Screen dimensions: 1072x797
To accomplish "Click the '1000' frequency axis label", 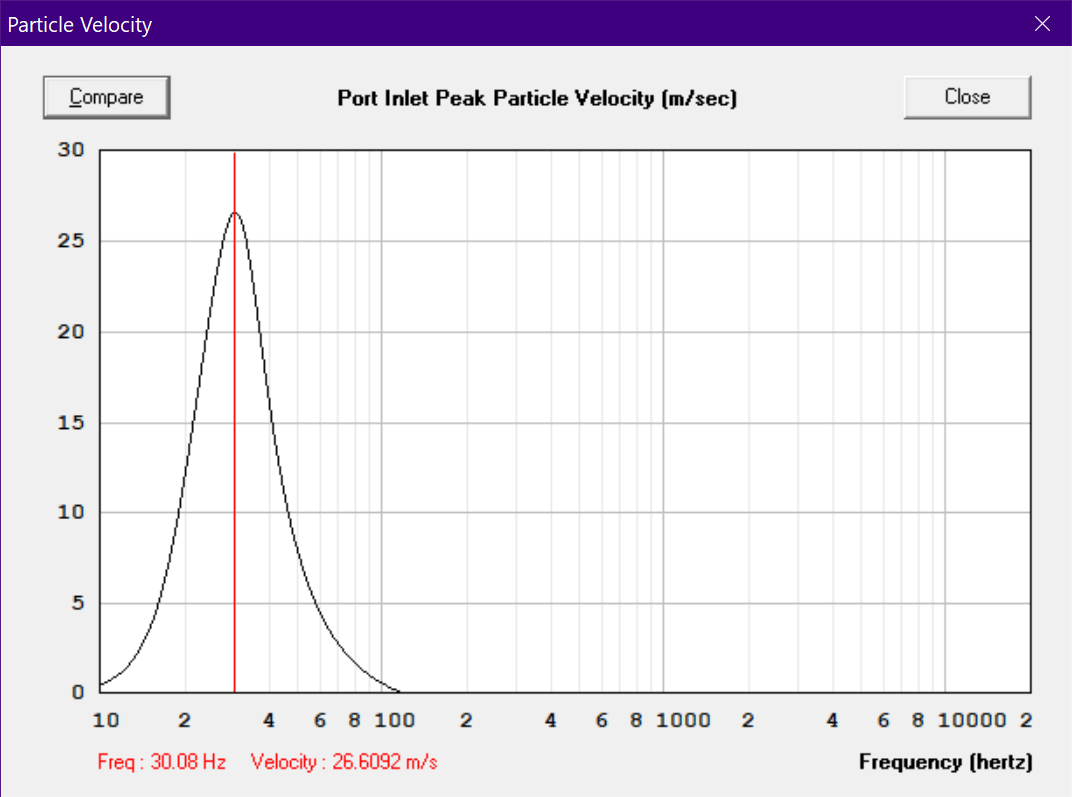I will coord(683,720).
